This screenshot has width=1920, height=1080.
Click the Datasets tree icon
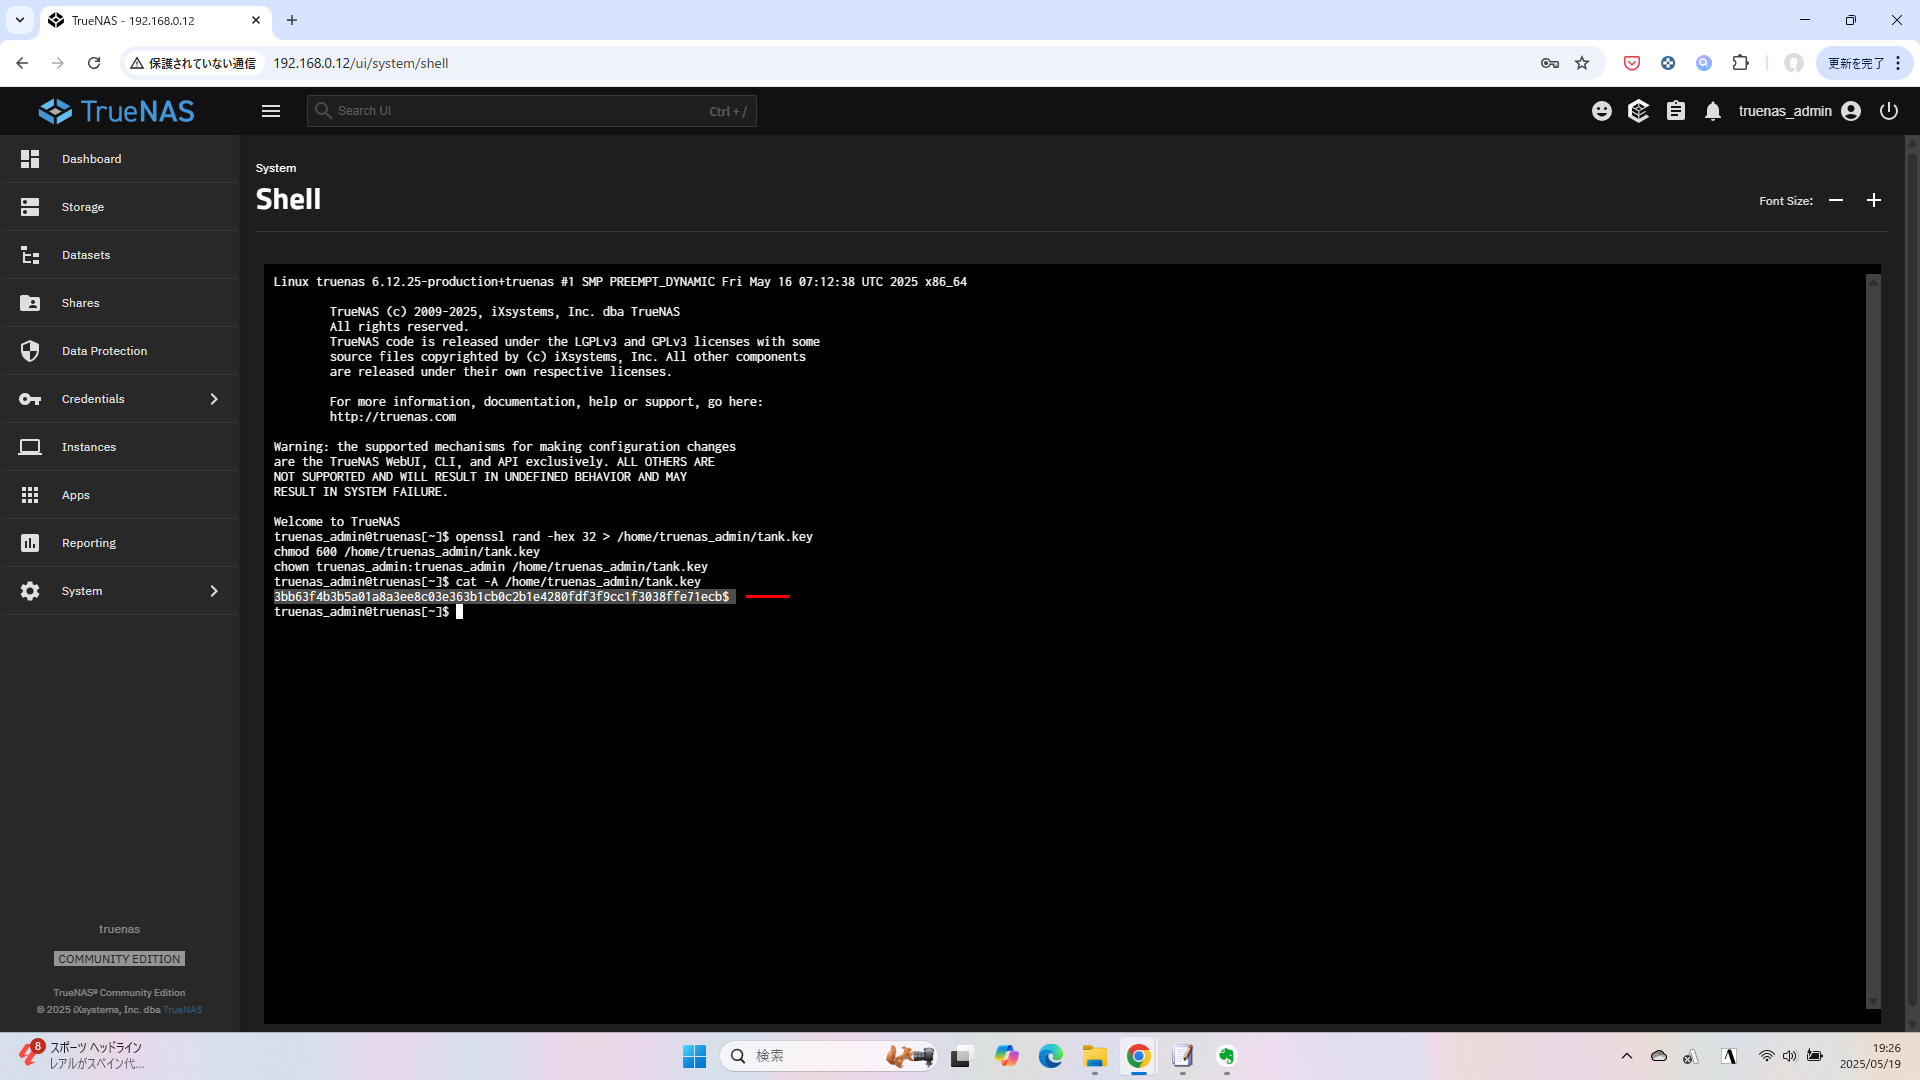coord(30,255)
